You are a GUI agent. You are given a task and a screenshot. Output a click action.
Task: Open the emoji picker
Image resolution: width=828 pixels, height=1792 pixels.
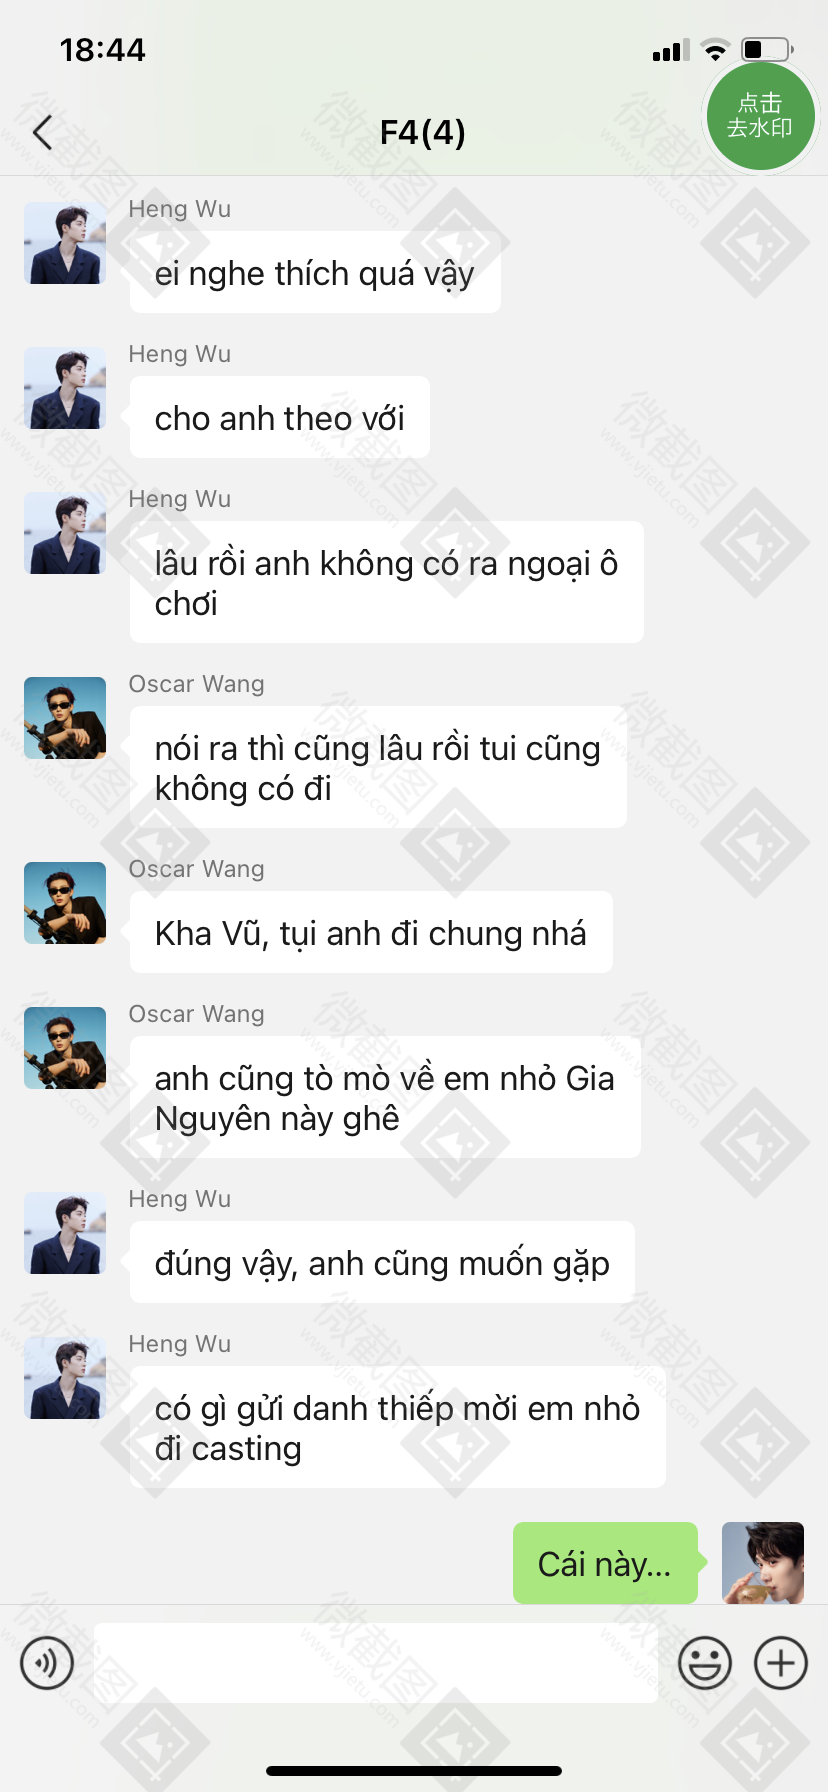[705, 1663]
